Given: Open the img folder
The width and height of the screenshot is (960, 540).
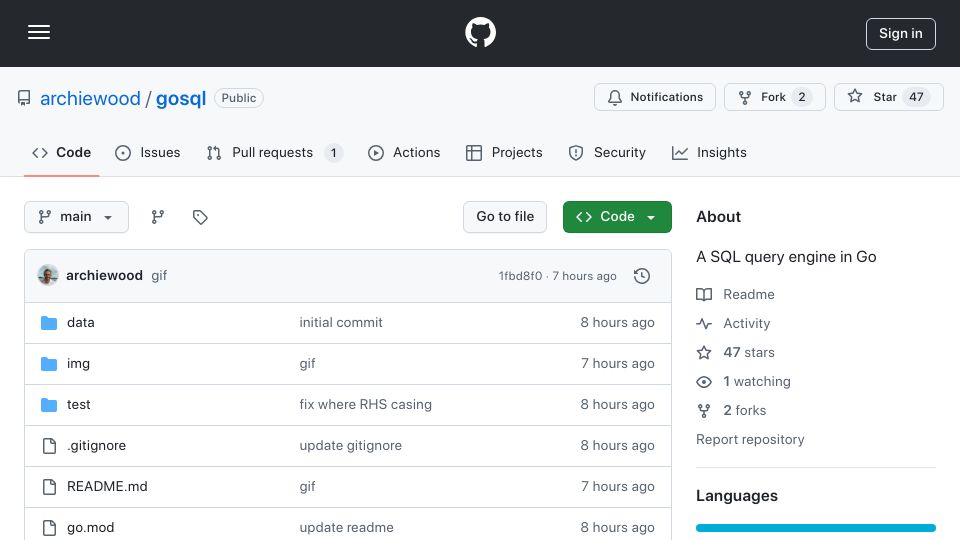Looking at the screenshot, I should click(78, 364).
